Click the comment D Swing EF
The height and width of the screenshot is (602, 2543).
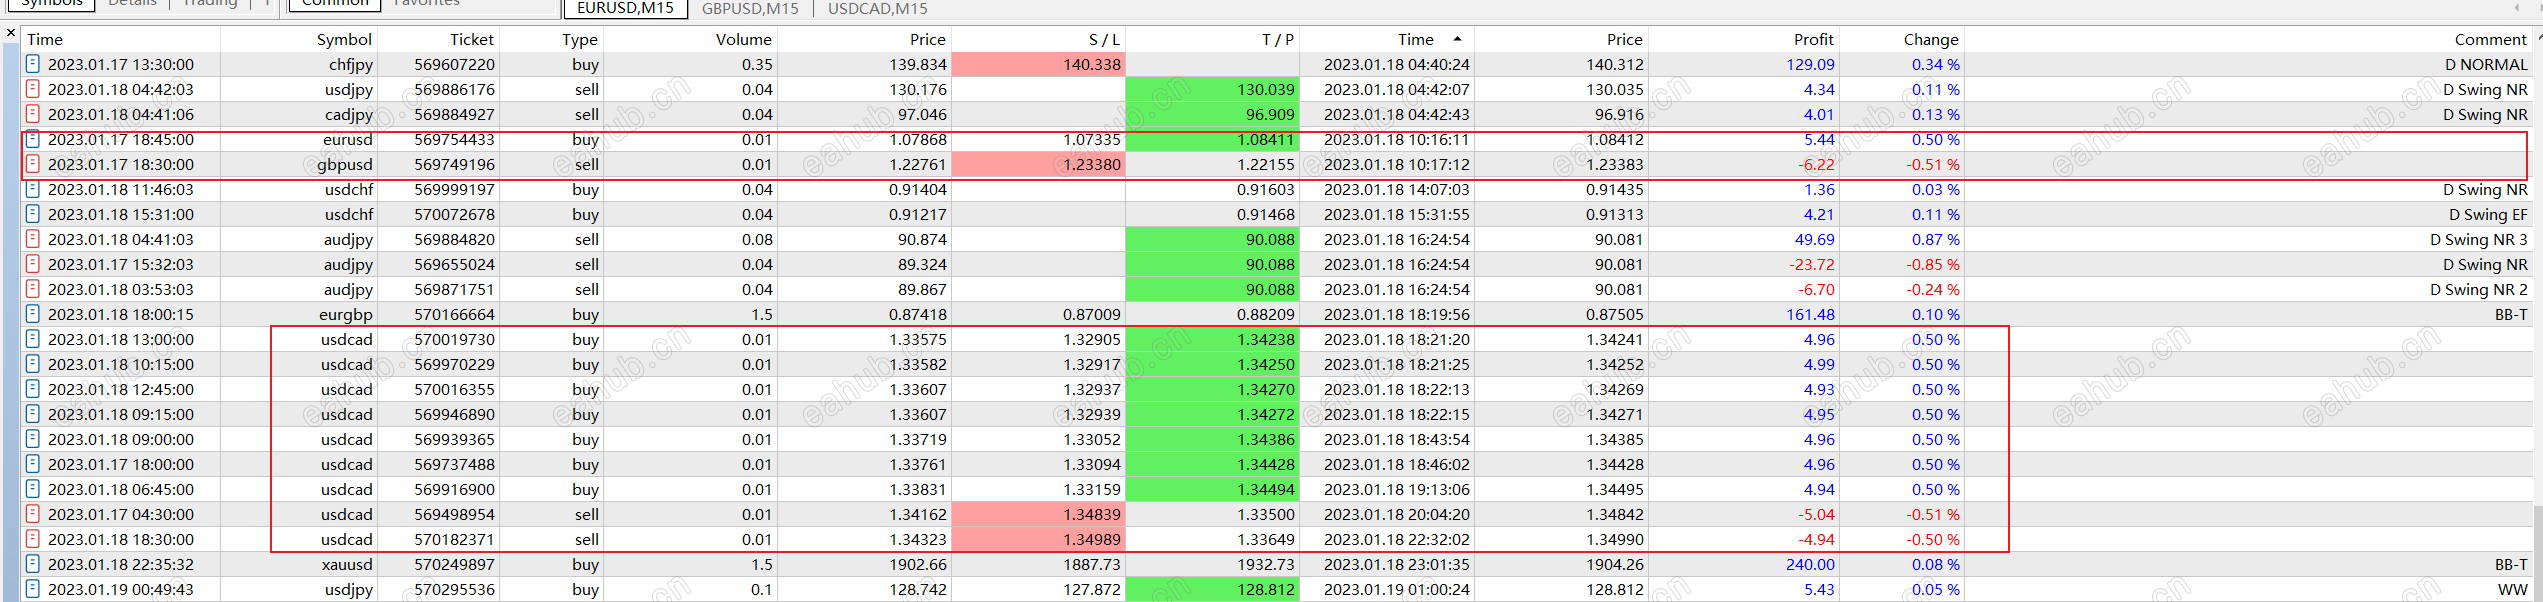[x=2488, y=214]
